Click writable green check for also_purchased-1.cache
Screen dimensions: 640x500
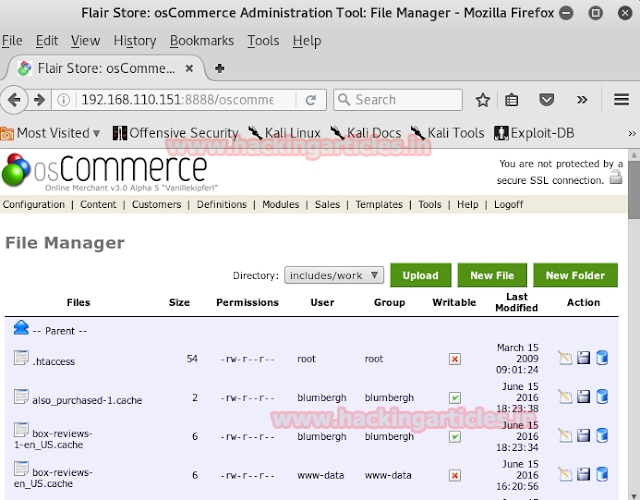[455, 398]
